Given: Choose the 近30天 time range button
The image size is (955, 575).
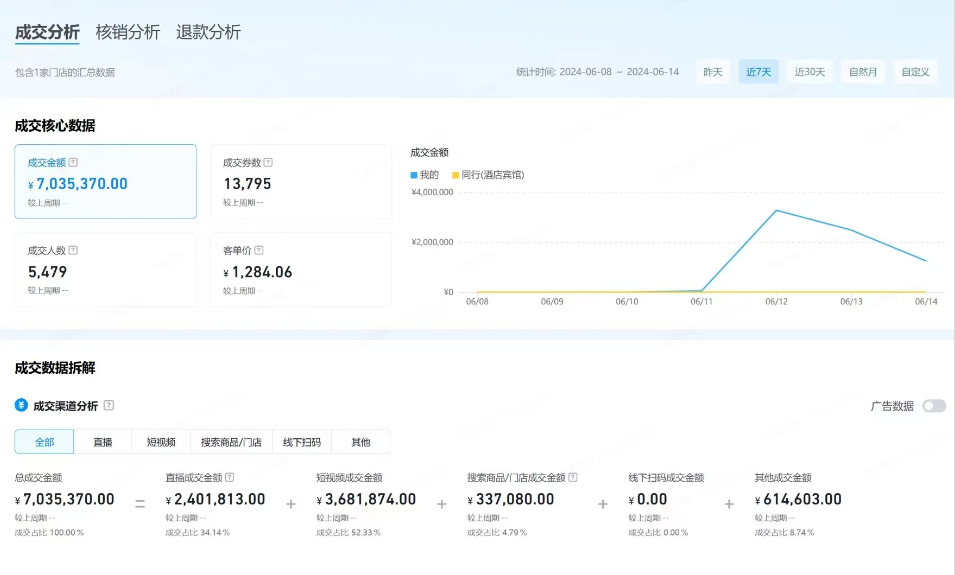Looking at the screenshot, I should tap(810, 72).
